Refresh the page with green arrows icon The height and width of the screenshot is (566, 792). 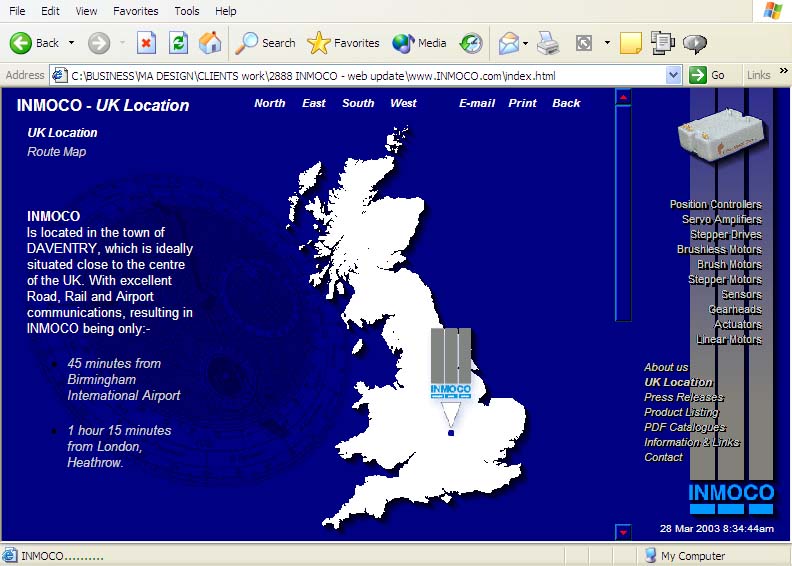tap(178, 43)
